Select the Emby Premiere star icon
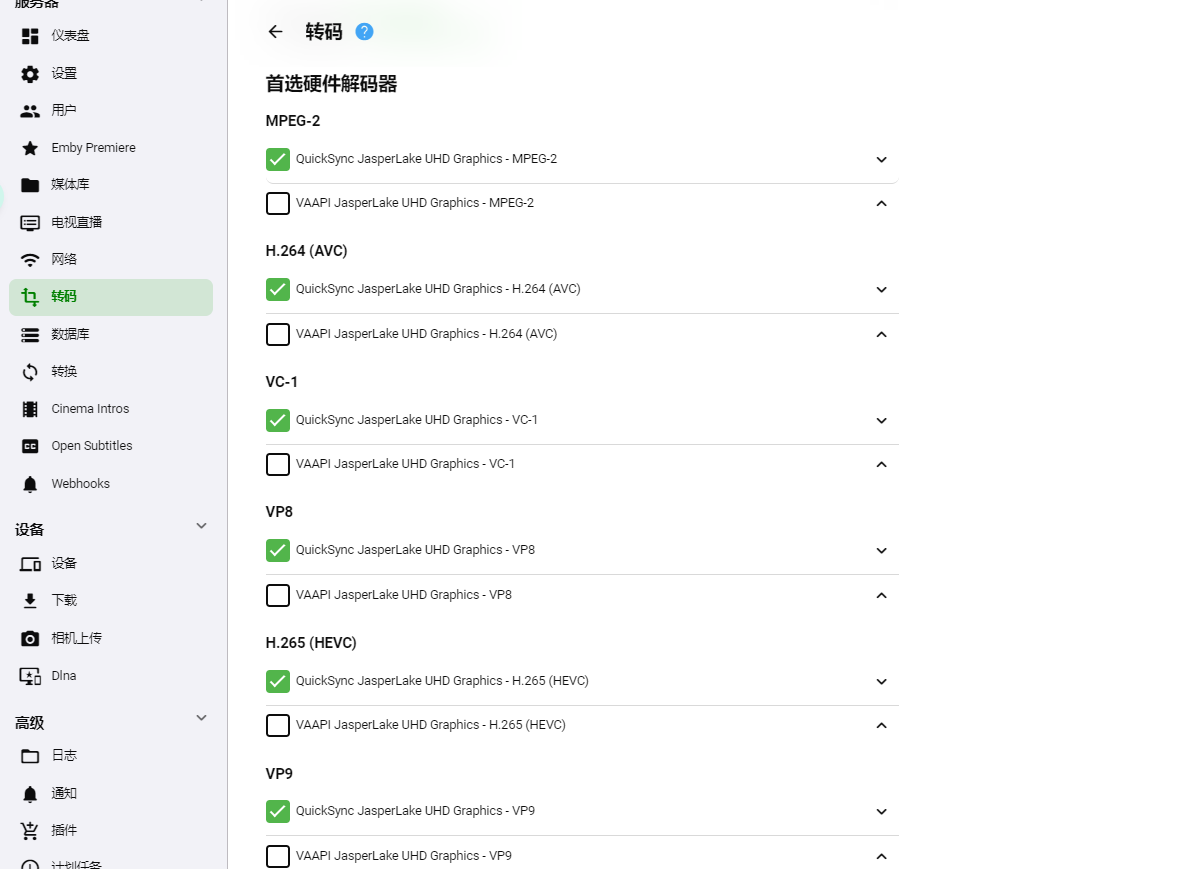This screenshot has width=1179, height=869. click(x=30, y=148)
